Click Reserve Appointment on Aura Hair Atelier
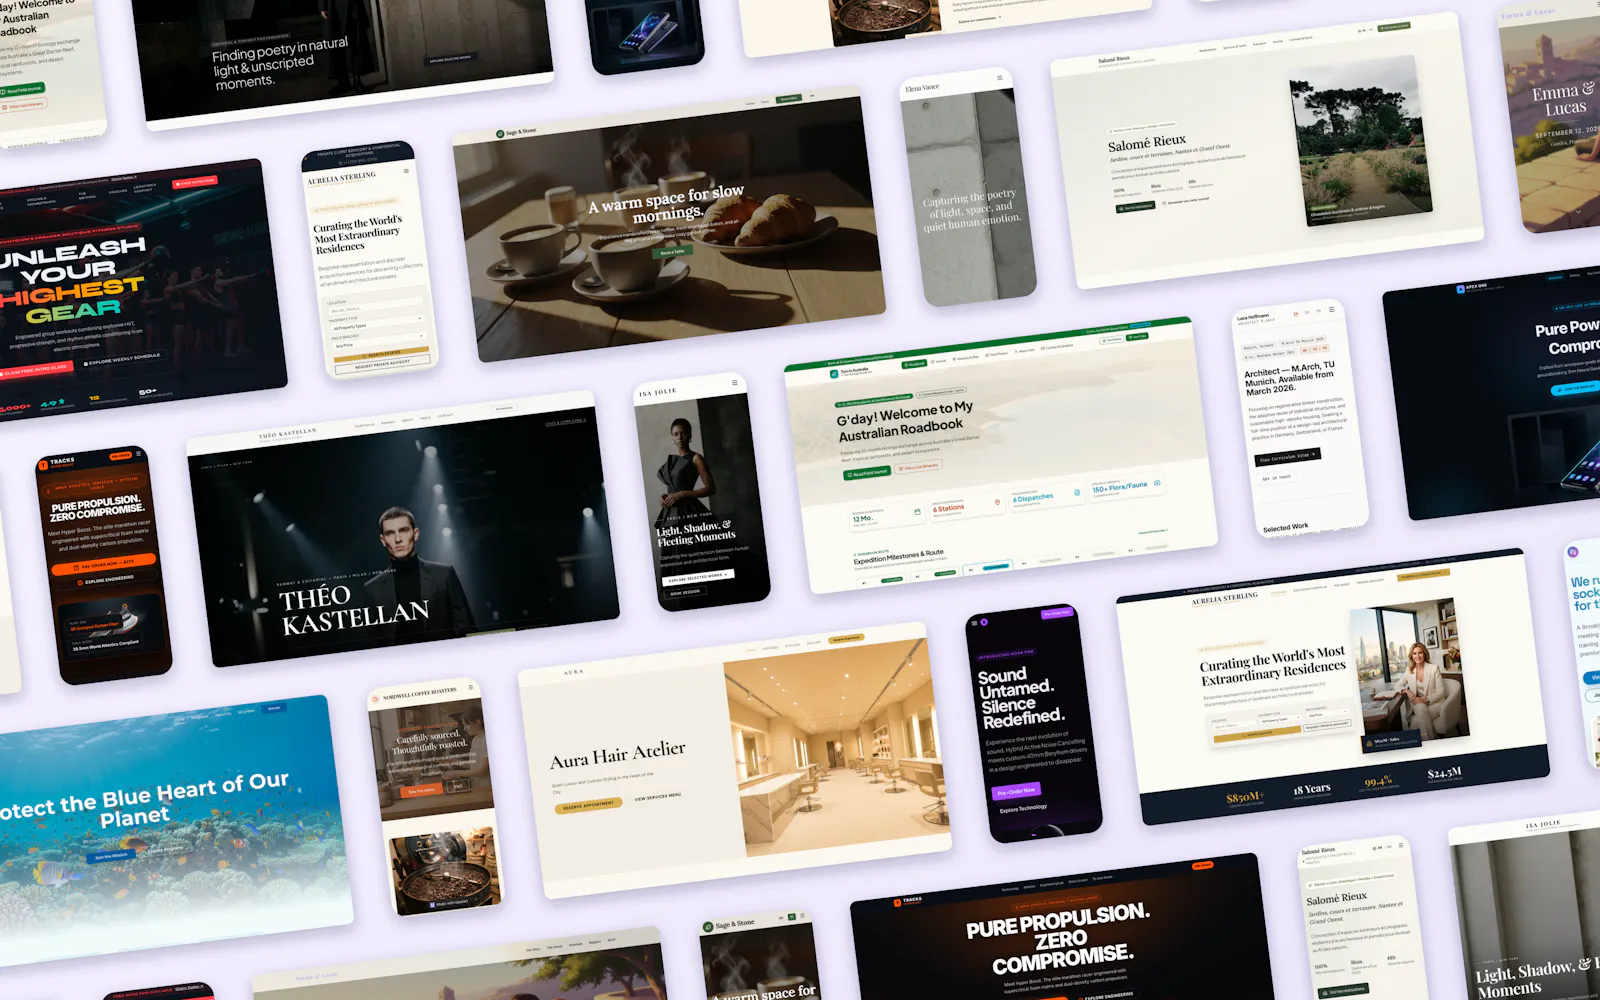This screenshot has height=1000, width=1600. click(x=588, y=805)
